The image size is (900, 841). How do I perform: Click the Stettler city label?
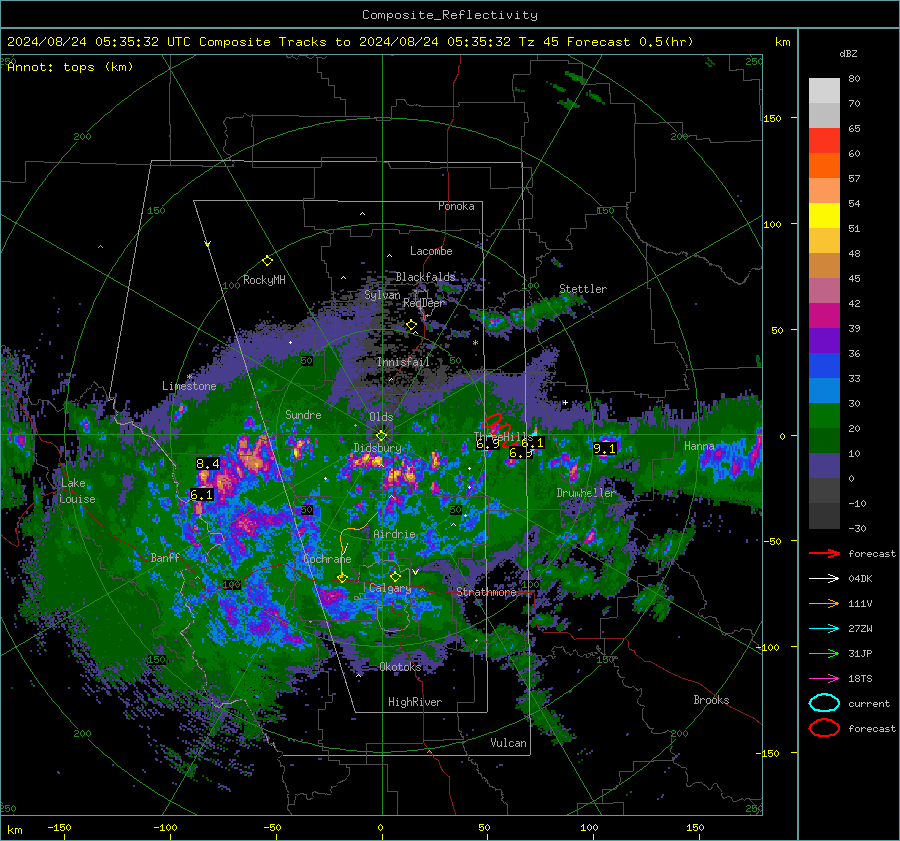pos(583,289)
